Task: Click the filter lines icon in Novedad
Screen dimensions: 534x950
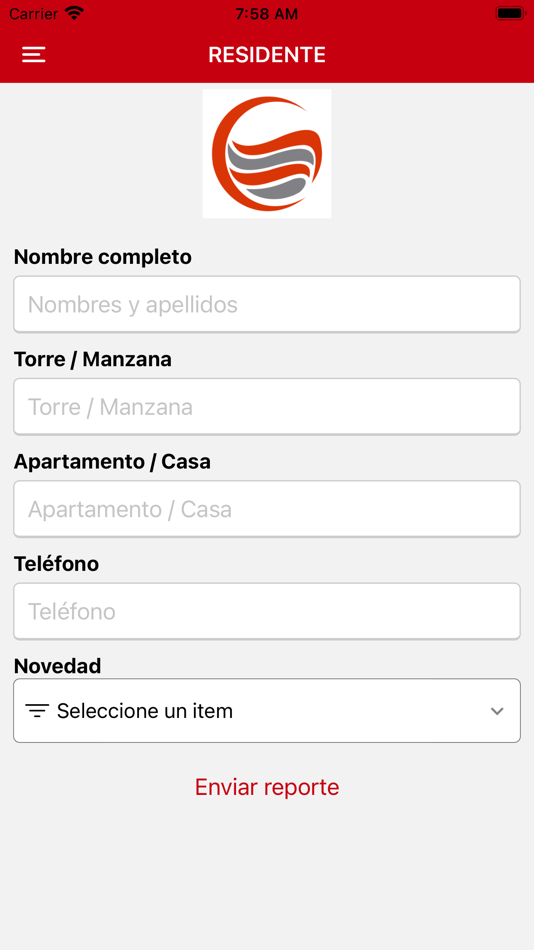Action: 37,711
